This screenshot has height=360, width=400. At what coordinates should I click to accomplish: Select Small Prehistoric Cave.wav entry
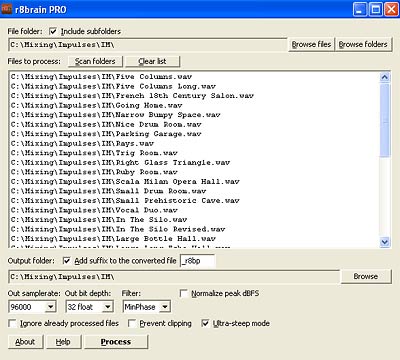125,201
